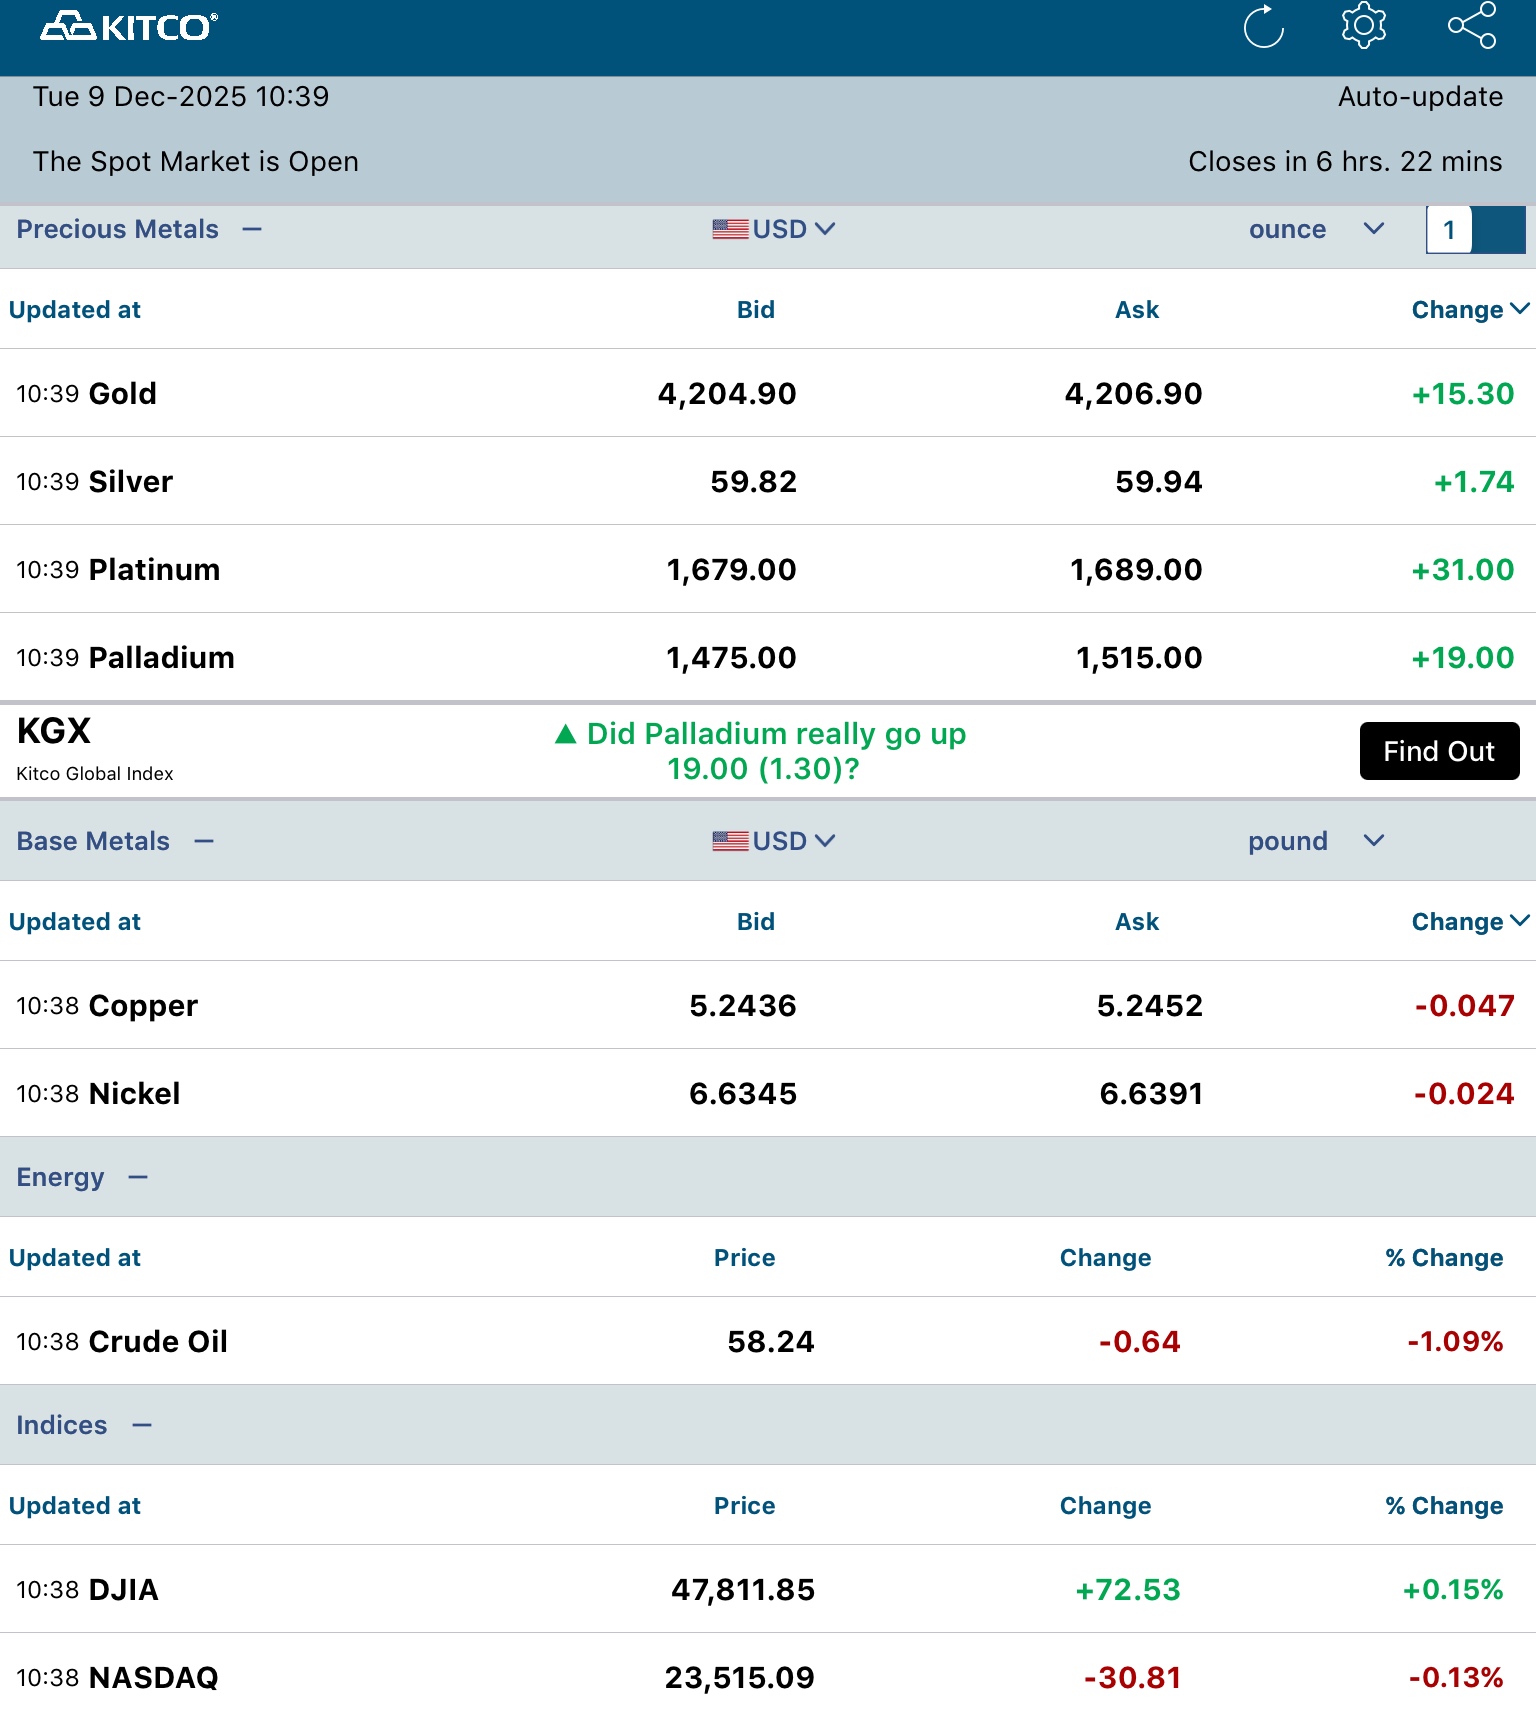
Task: Collapse the Indices section
Action: point(142,1426)
